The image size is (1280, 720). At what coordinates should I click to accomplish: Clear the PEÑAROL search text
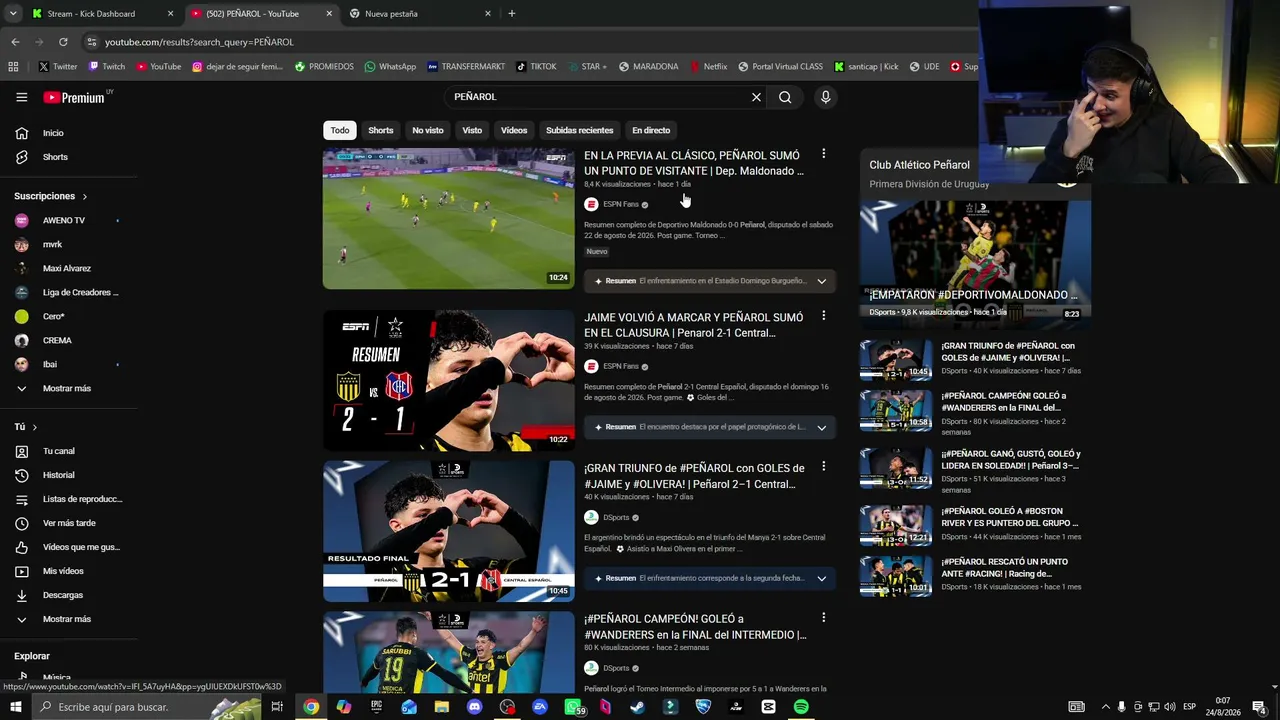(756, 97)
